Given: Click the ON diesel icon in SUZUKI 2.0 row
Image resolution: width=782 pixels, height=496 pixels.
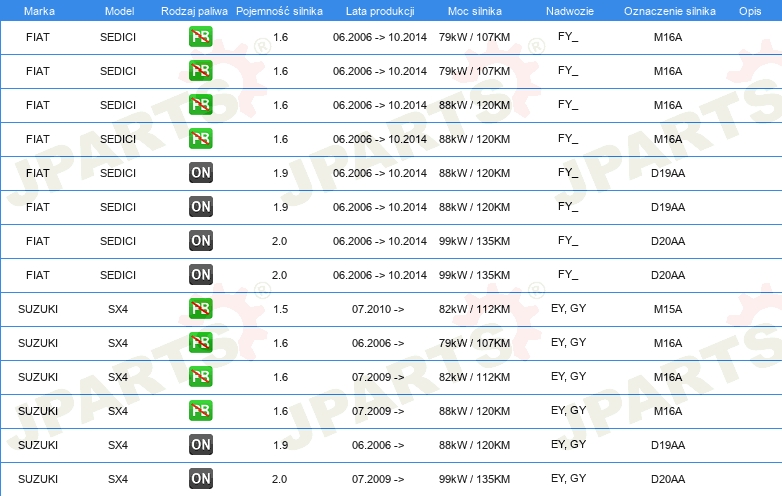Looking at the screenshot, I should point(200,478).
